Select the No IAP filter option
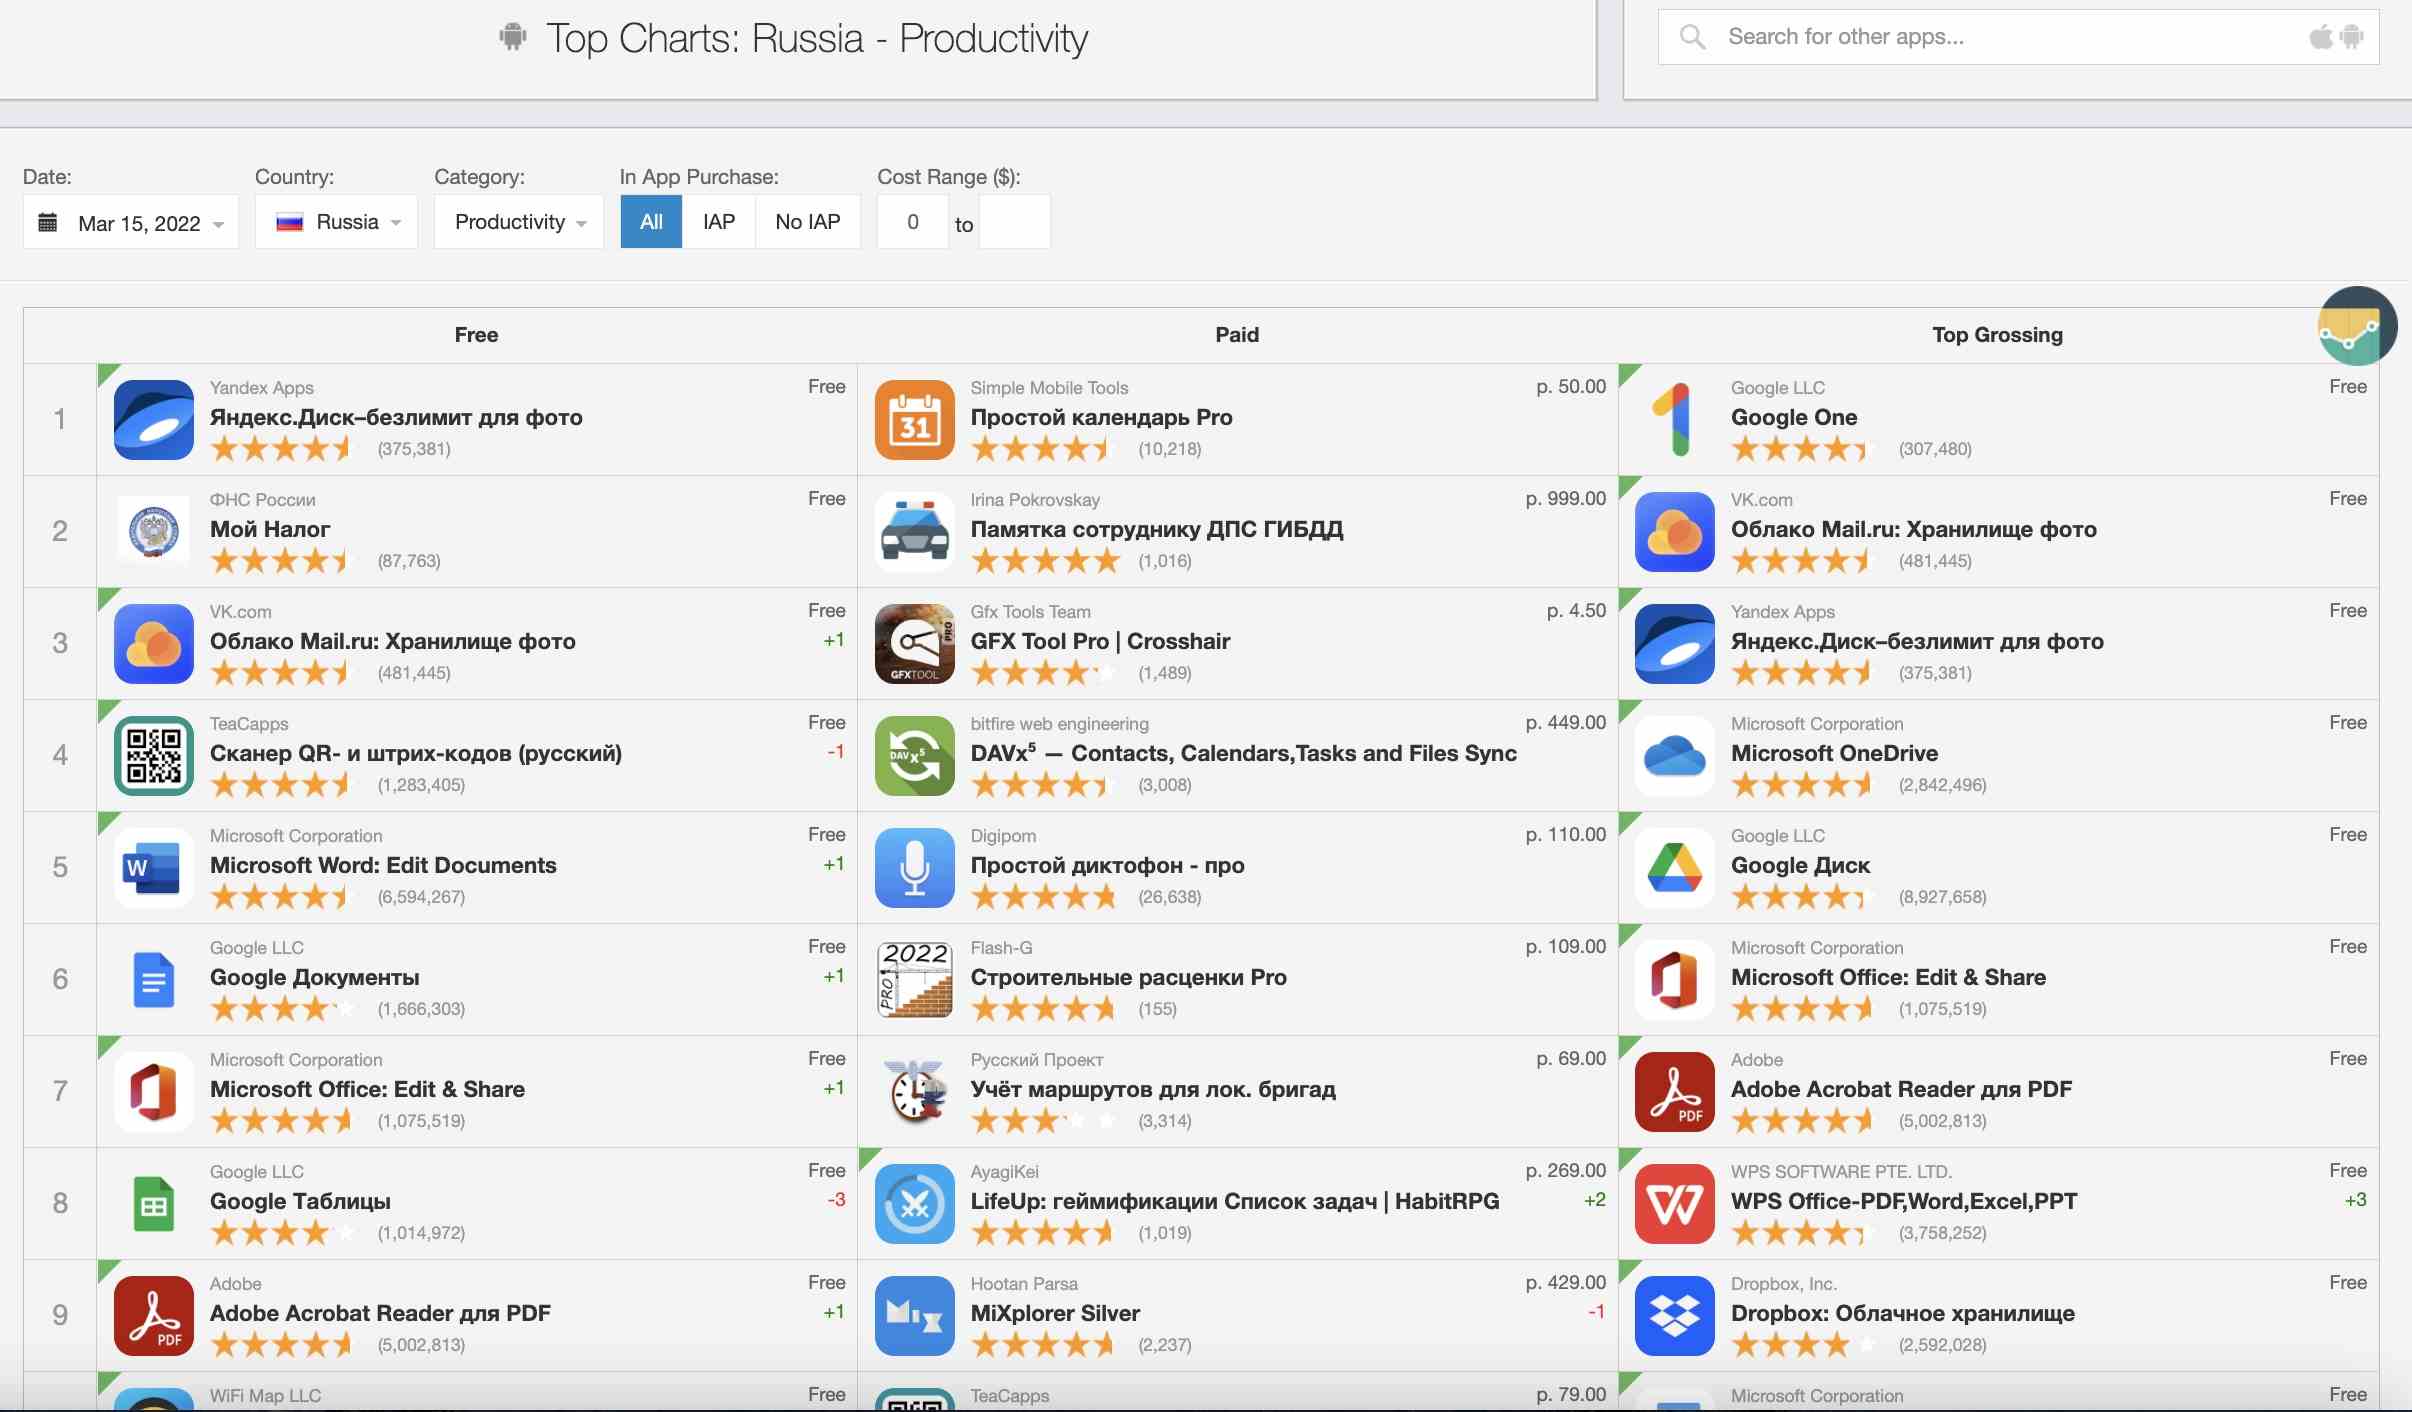 point(807,221)
